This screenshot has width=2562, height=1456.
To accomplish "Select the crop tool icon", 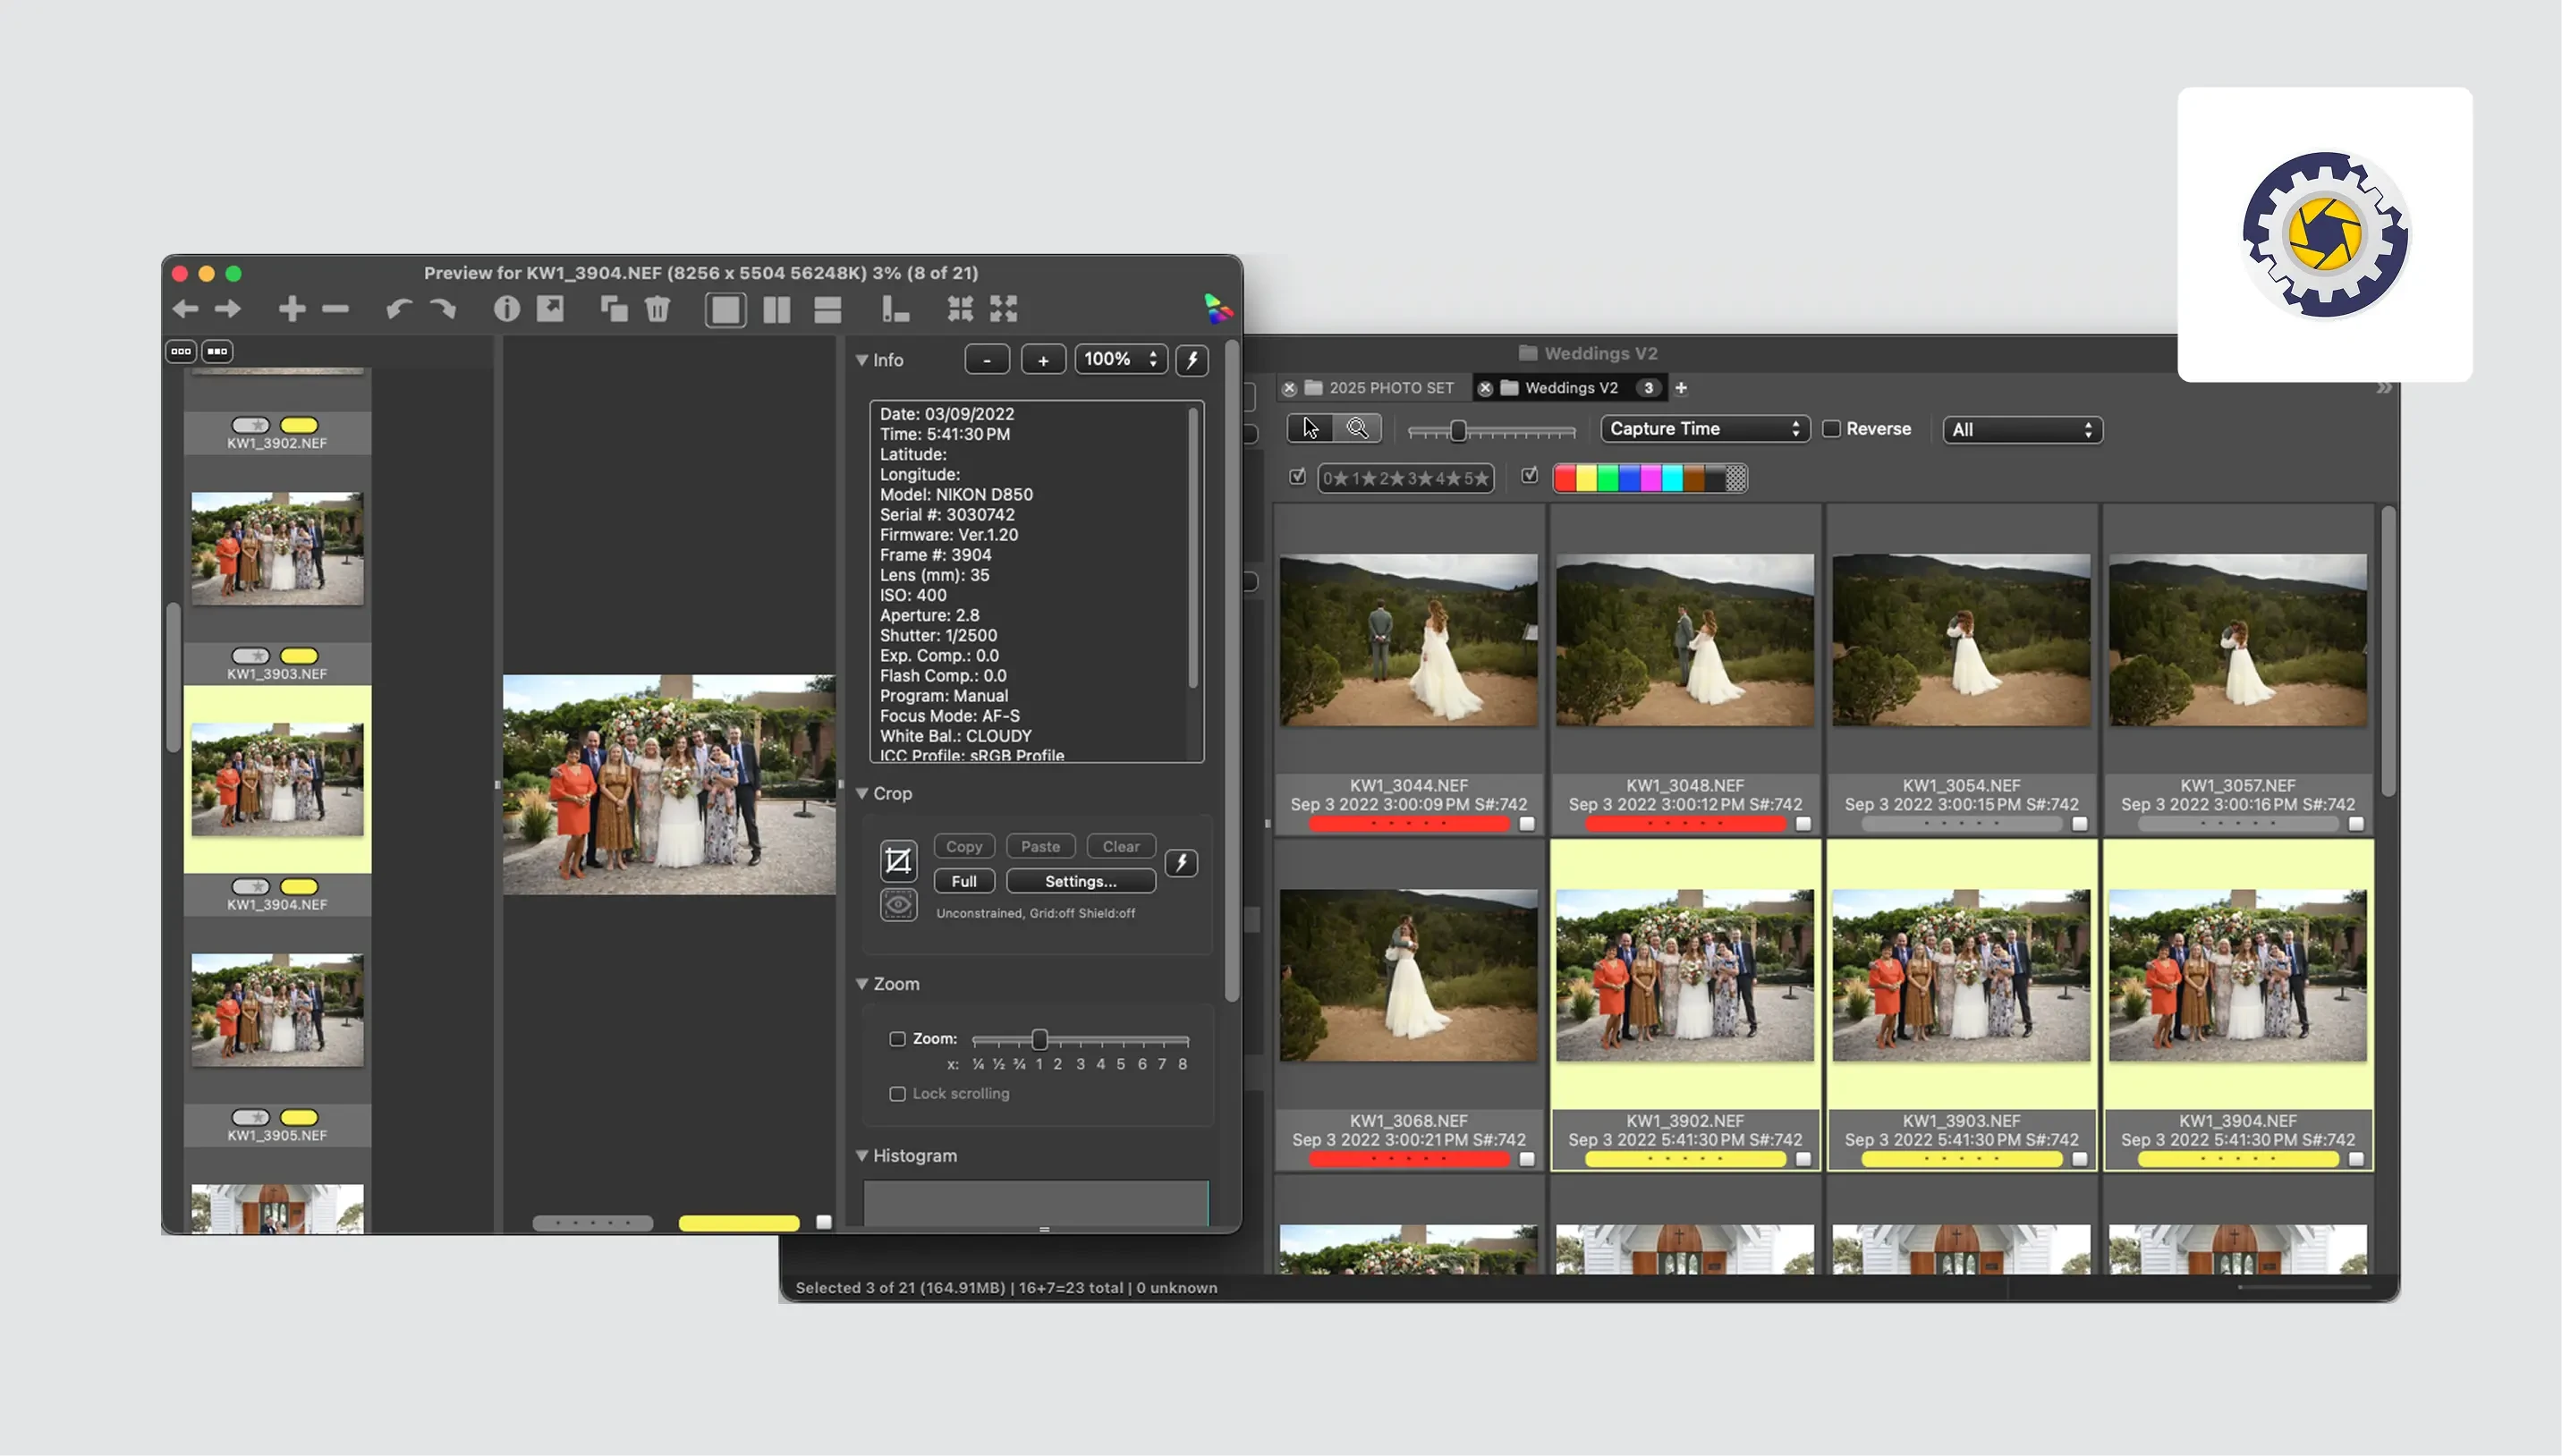I will pos(897,861).
